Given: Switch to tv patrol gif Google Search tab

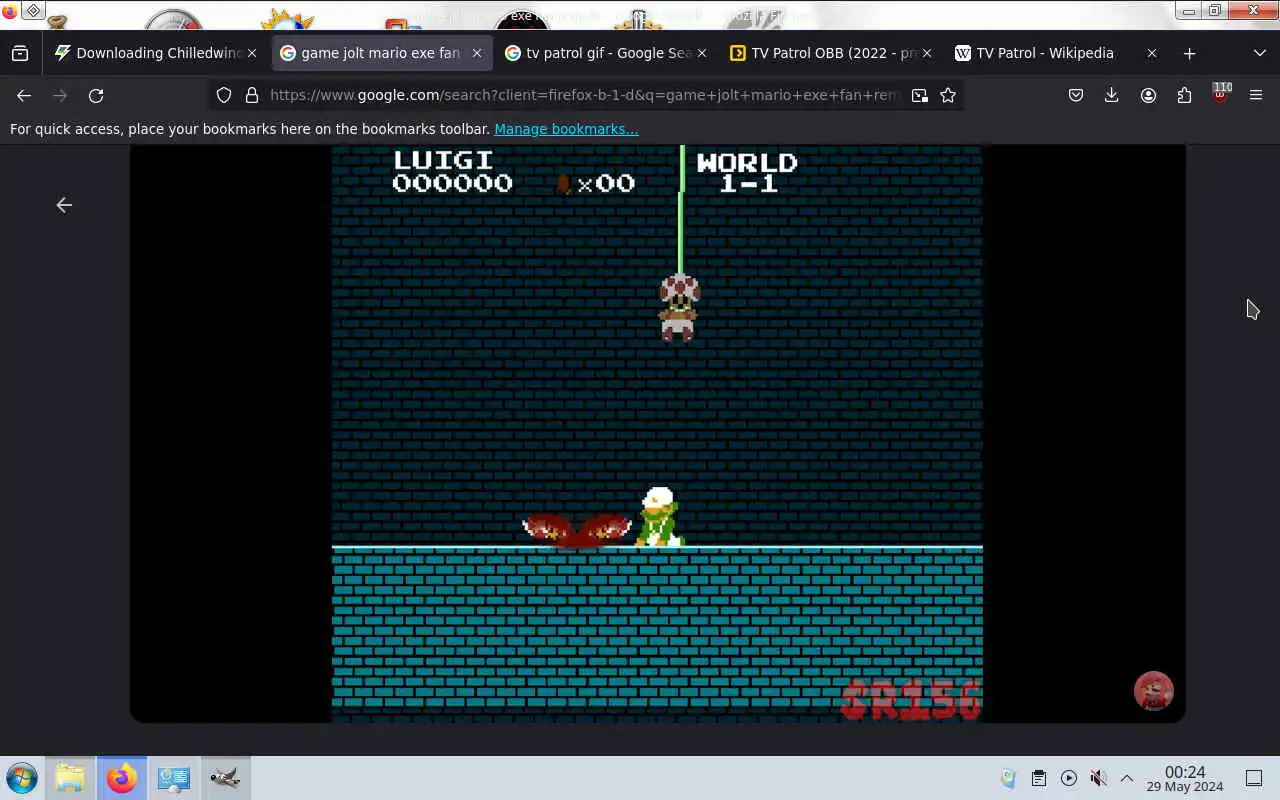Looking at the screenshot, I should tap(606, 53).
